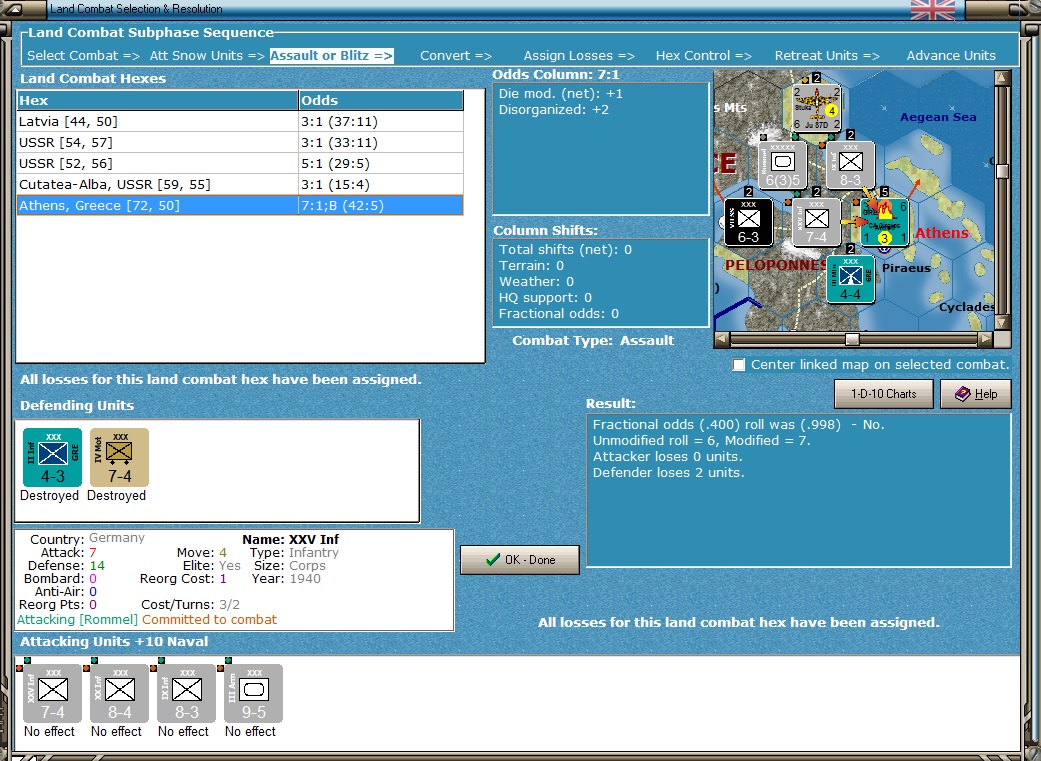
Task: Click the Att Snow Units subphase step
Action: 207,56
